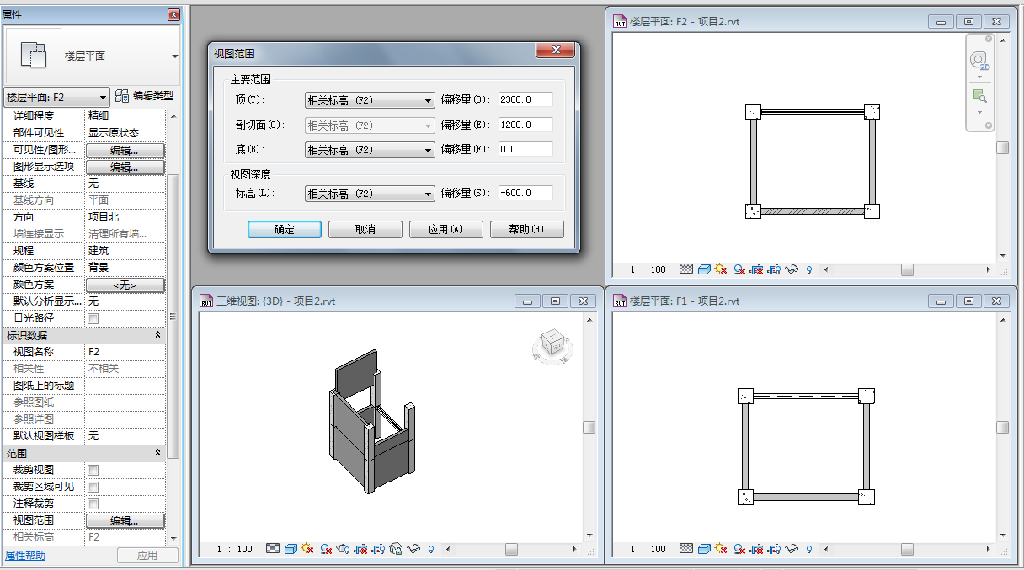Screen dimensions: 1024x570
Task: Reveal hidden elements bulb in 3D view
Action: click(x=431, y=549)
